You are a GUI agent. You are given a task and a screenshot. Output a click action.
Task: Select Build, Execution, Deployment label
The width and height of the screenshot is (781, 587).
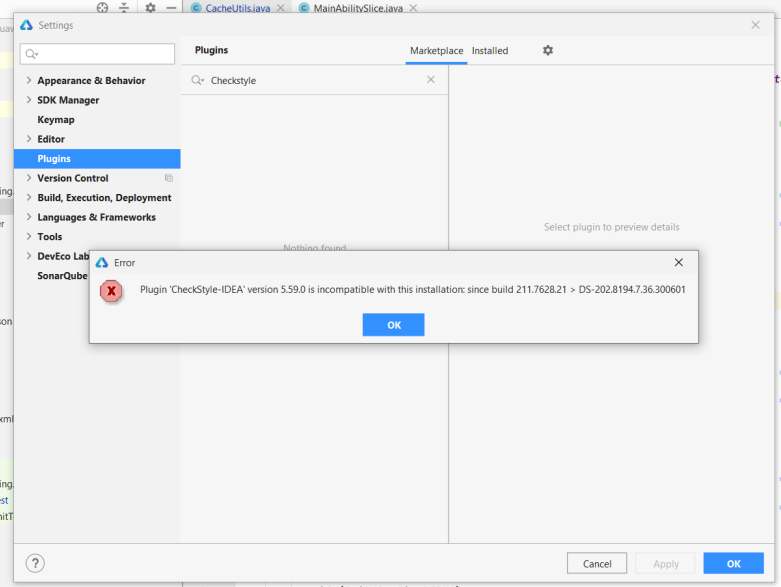(104, 198)
